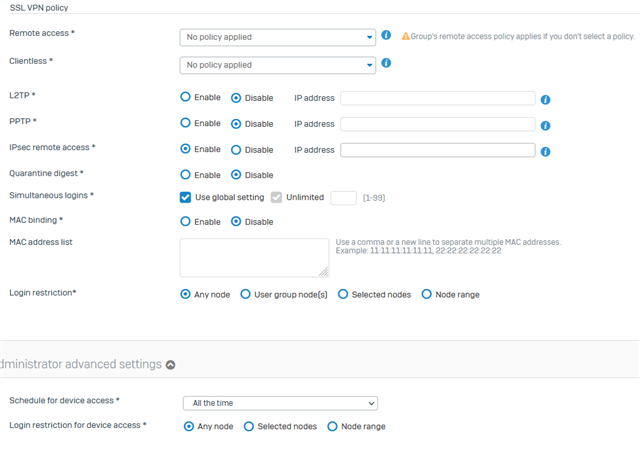Click info icon next to Remote access dropdown

(386, 36)
